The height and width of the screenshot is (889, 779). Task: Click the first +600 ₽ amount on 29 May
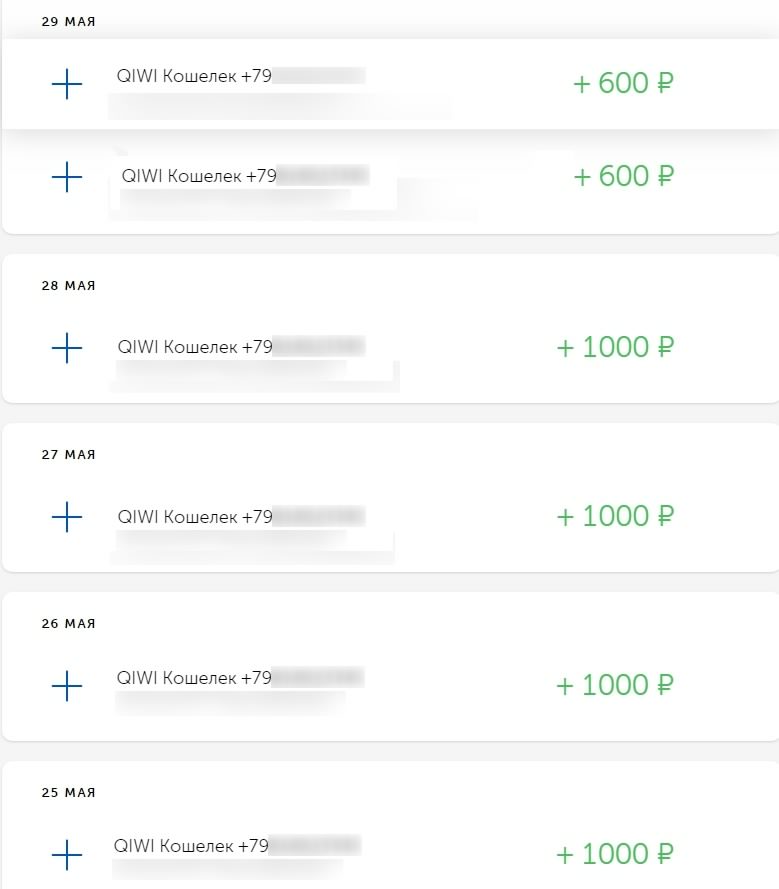(623, 83)
